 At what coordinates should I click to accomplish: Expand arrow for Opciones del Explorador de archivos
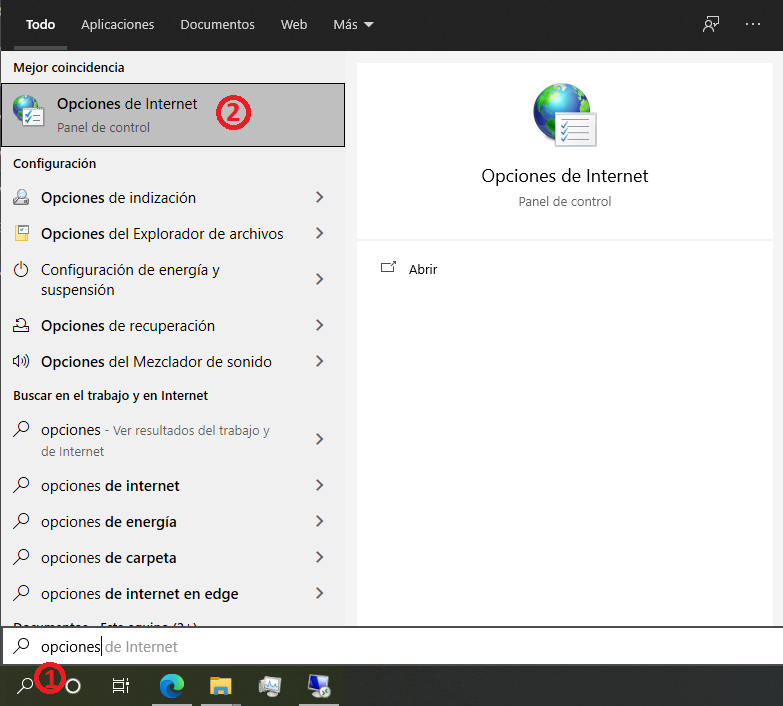tap(320, 233)
